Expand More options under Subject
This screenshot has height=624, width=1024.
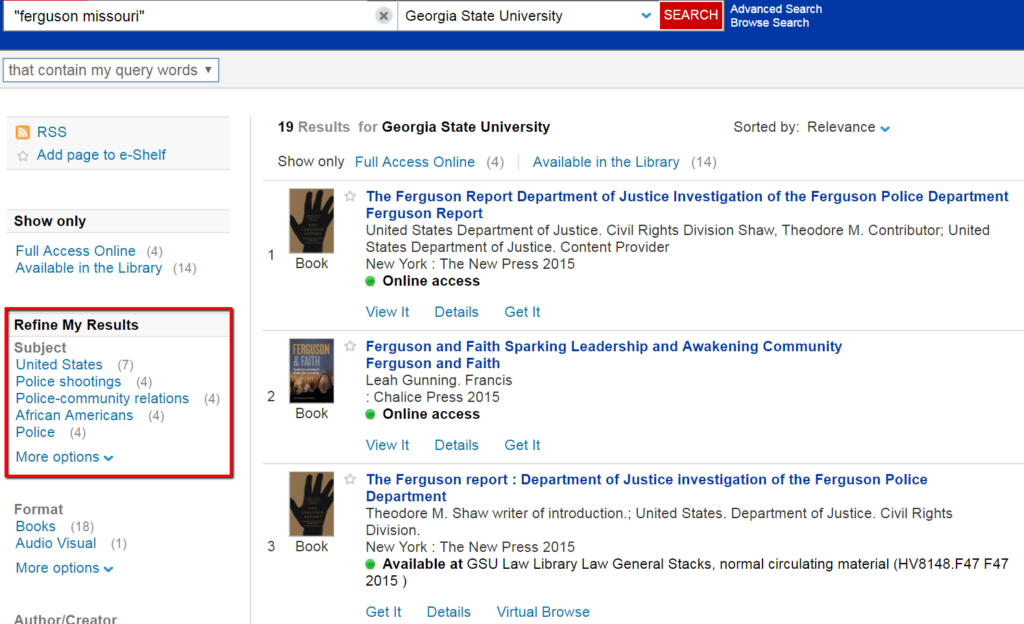point(64,457)
